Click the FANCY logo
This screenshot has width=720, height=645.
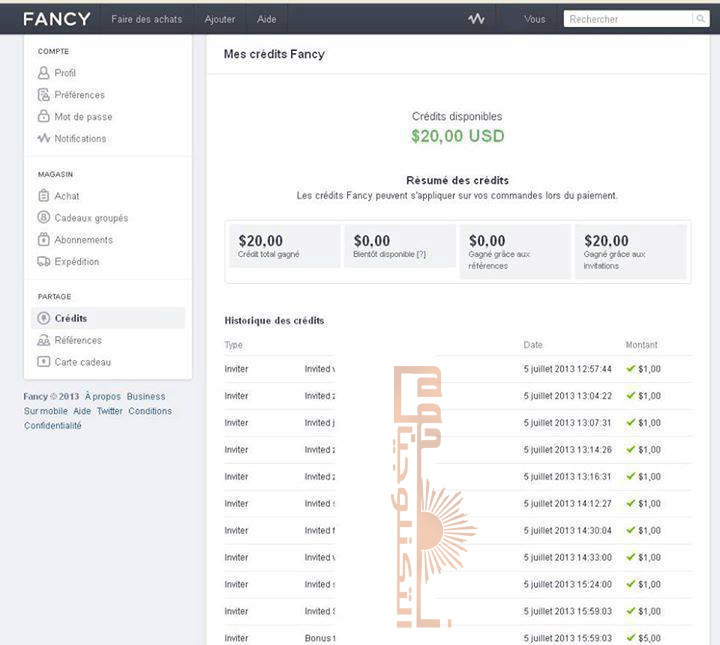56,19
